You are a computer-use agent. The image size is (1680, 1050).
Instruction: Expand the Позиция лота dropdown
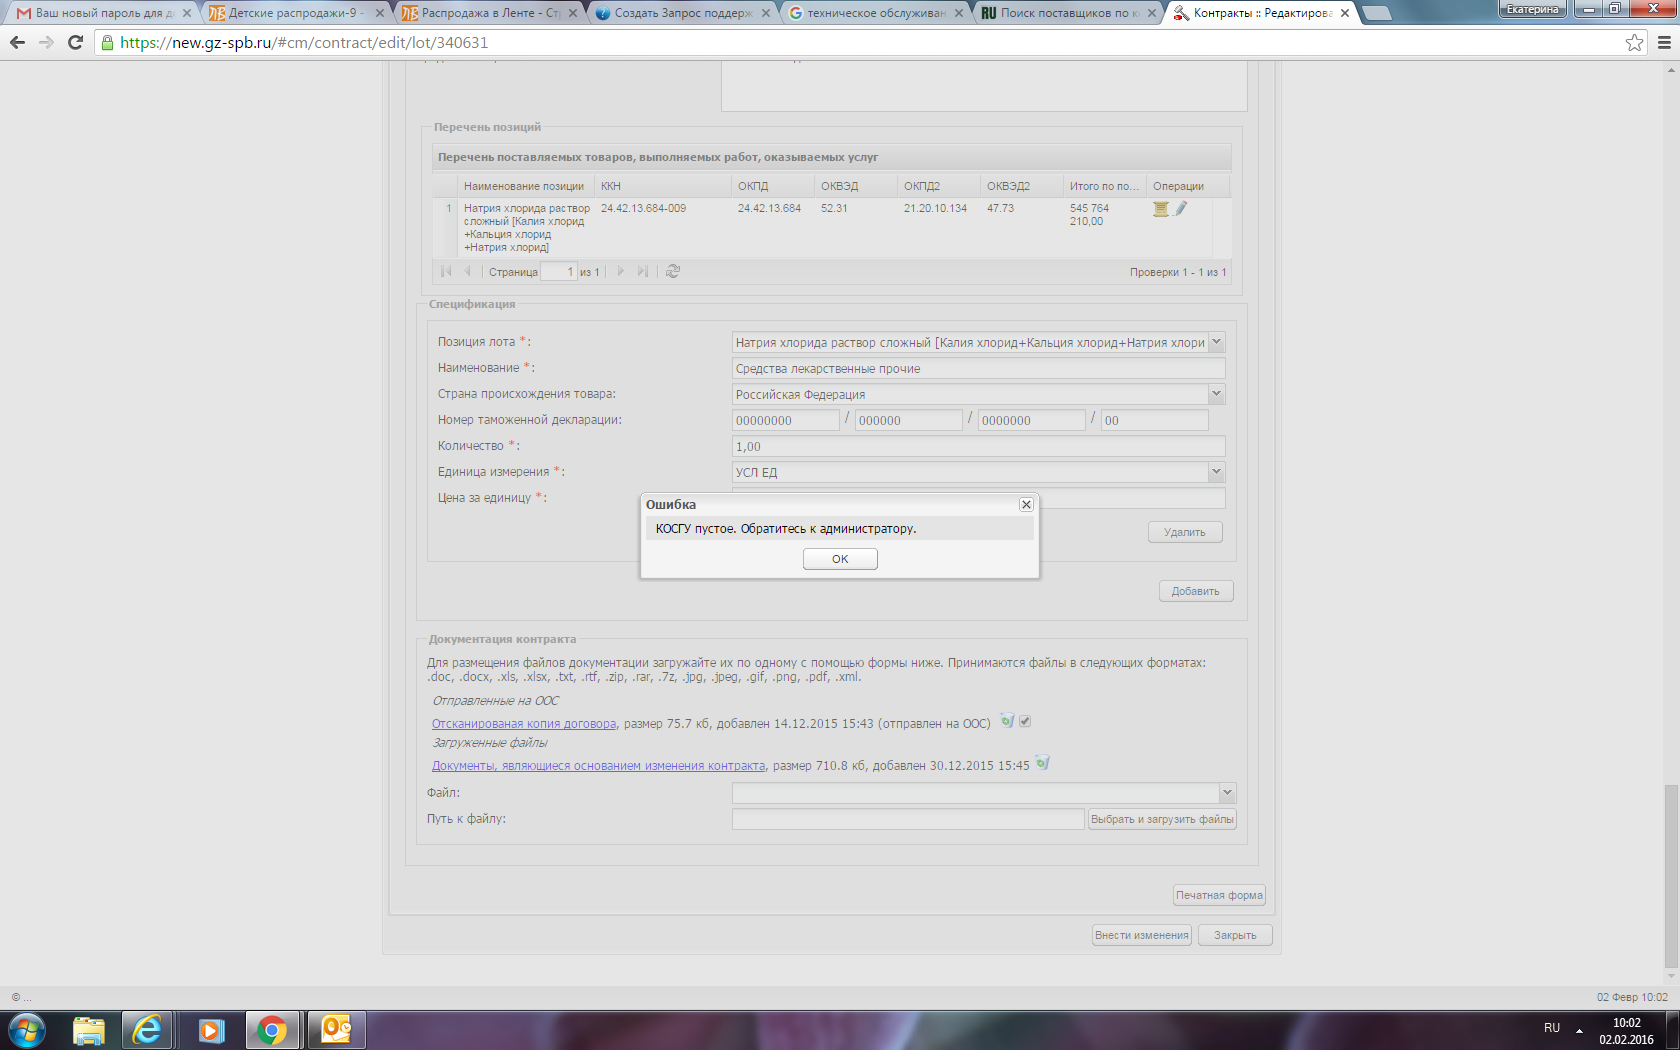tap(1216, 342)
